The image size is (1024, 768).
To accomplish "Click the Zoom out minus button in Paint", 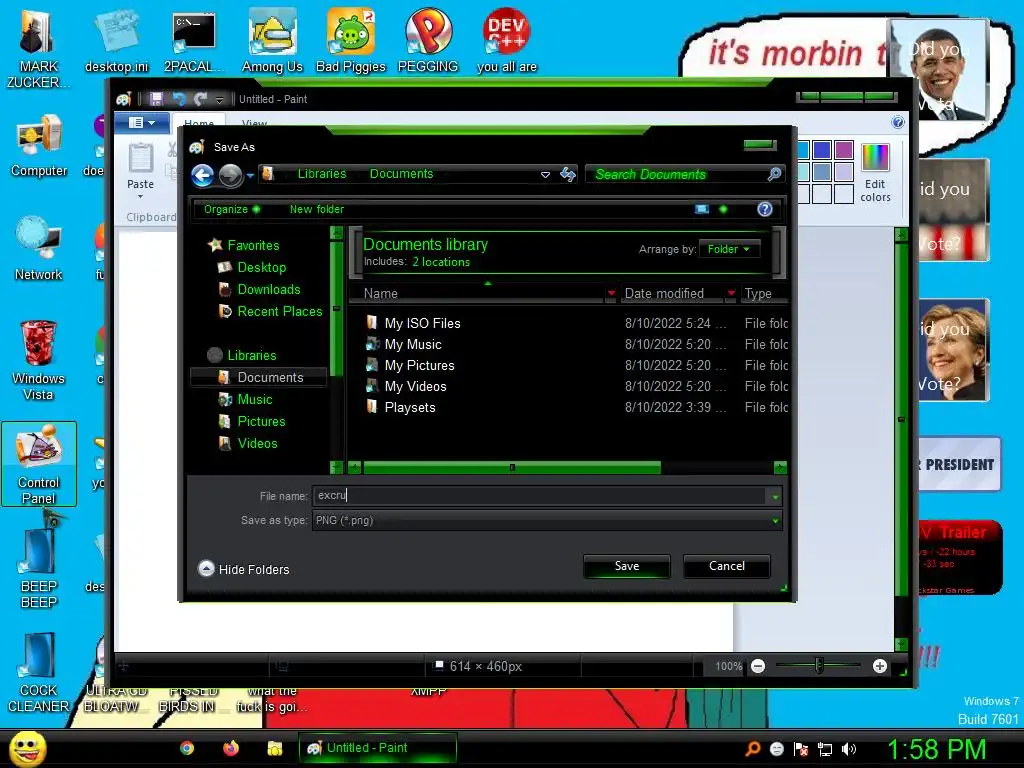I will [x=758, y=666].
